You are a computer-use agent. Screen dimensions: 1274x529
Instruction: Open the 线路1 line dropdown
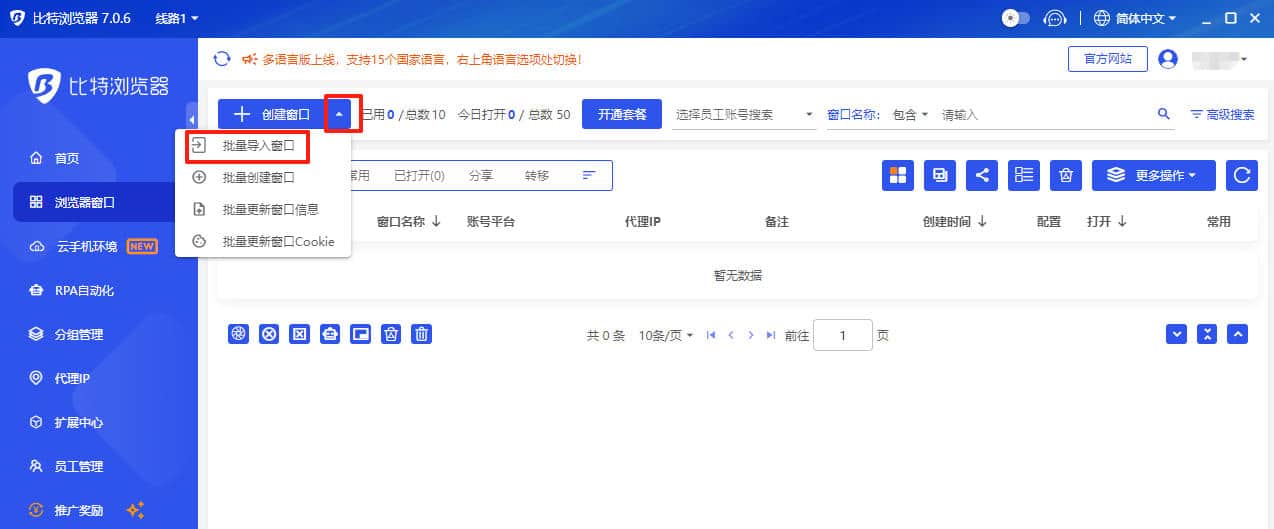click(x=177, y=18)
